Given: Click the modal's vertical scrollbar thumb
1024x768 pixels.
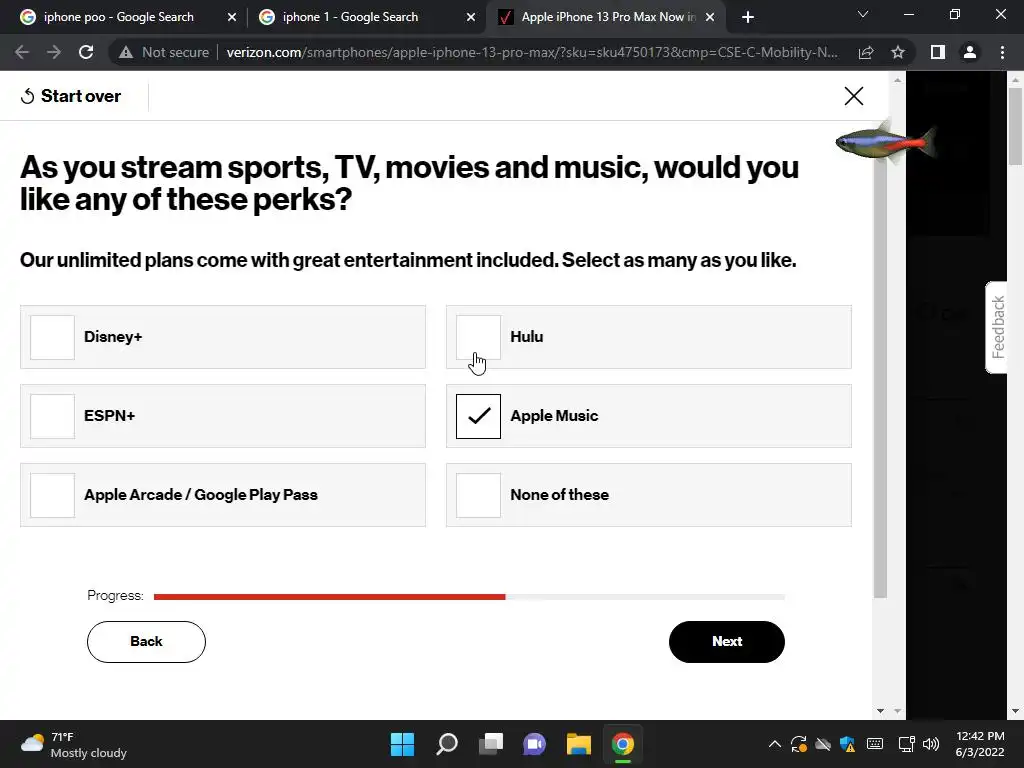Looking at the screenshot, I should pos(880,379).
